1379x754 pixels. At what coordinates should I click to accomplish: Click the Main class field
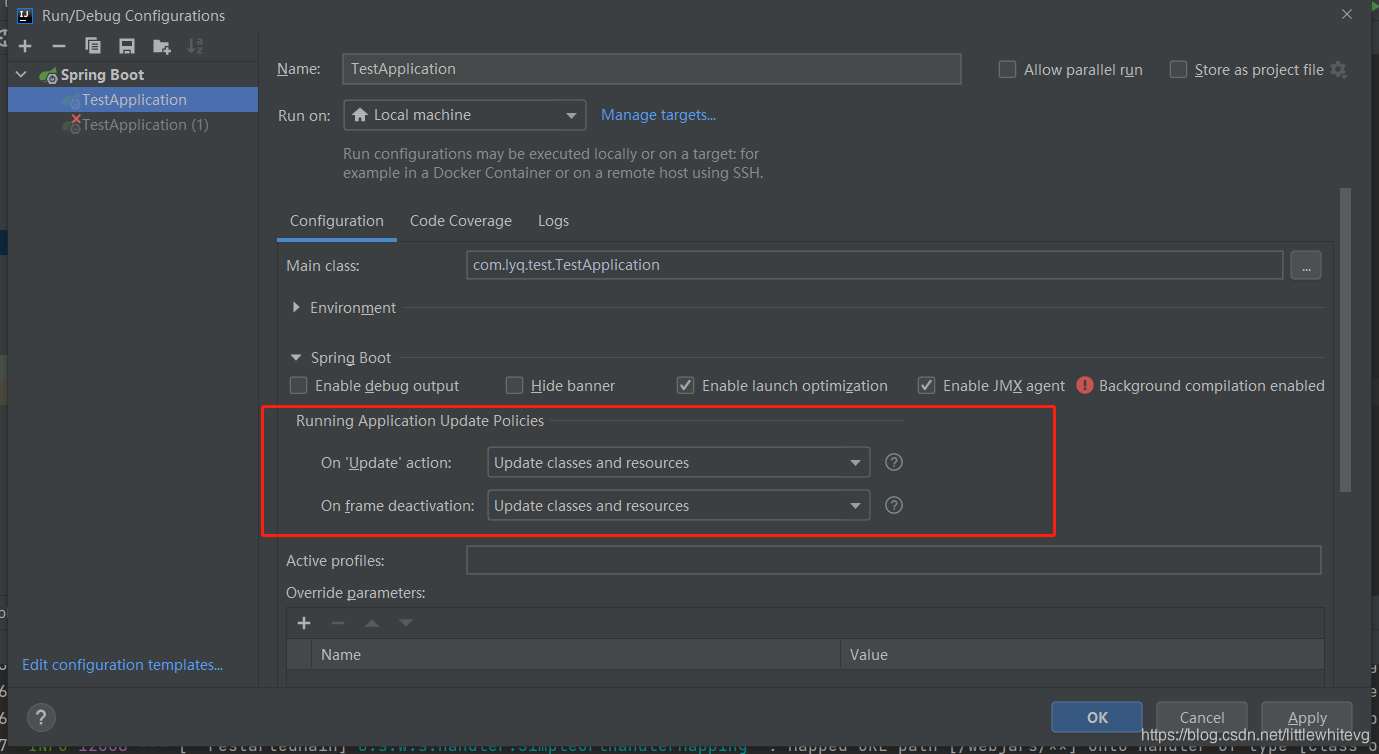[x=875, y=265]
